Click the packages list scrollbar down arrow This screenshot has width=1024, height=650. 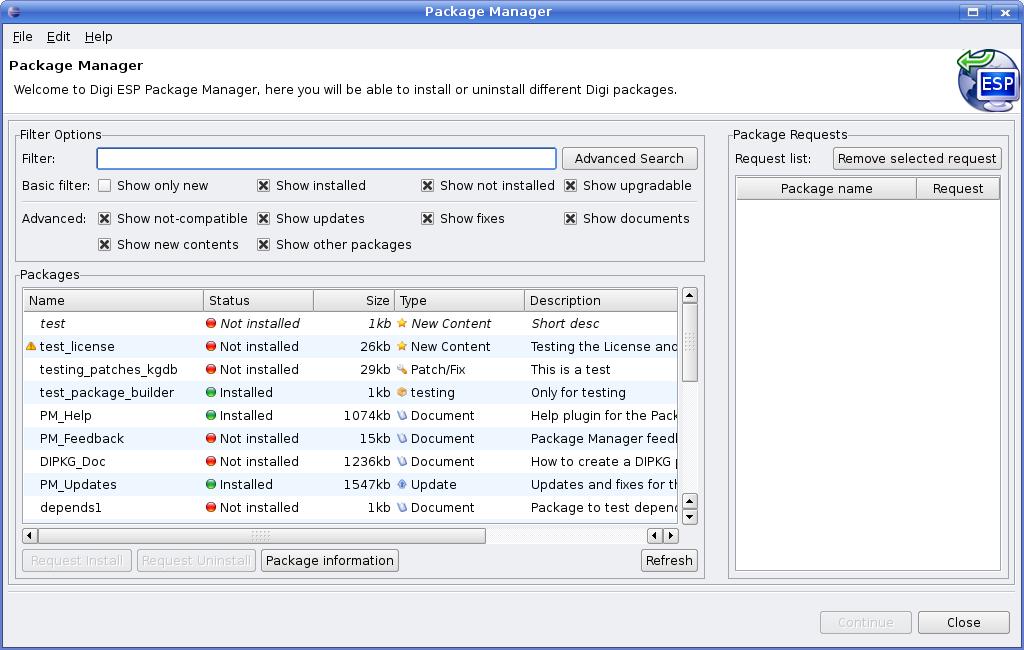tap(689, 517)
